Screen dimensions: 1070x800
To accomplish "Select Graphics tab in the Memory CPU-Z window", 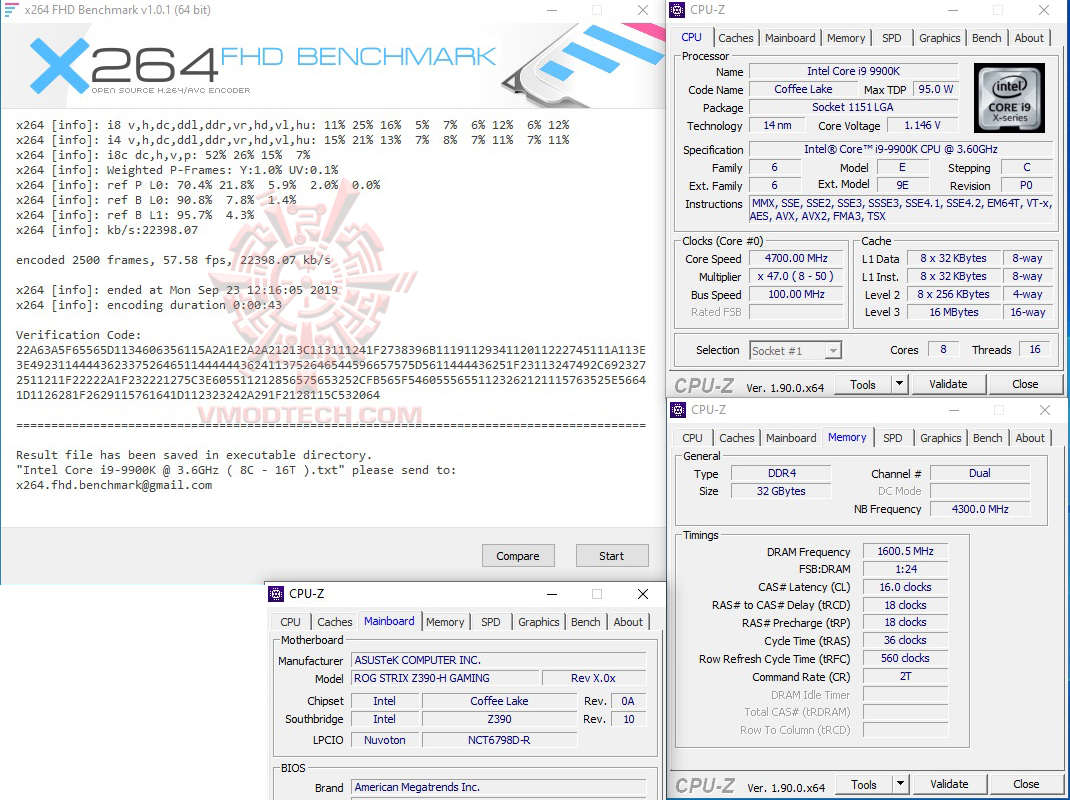I will (x=940, y=438).
